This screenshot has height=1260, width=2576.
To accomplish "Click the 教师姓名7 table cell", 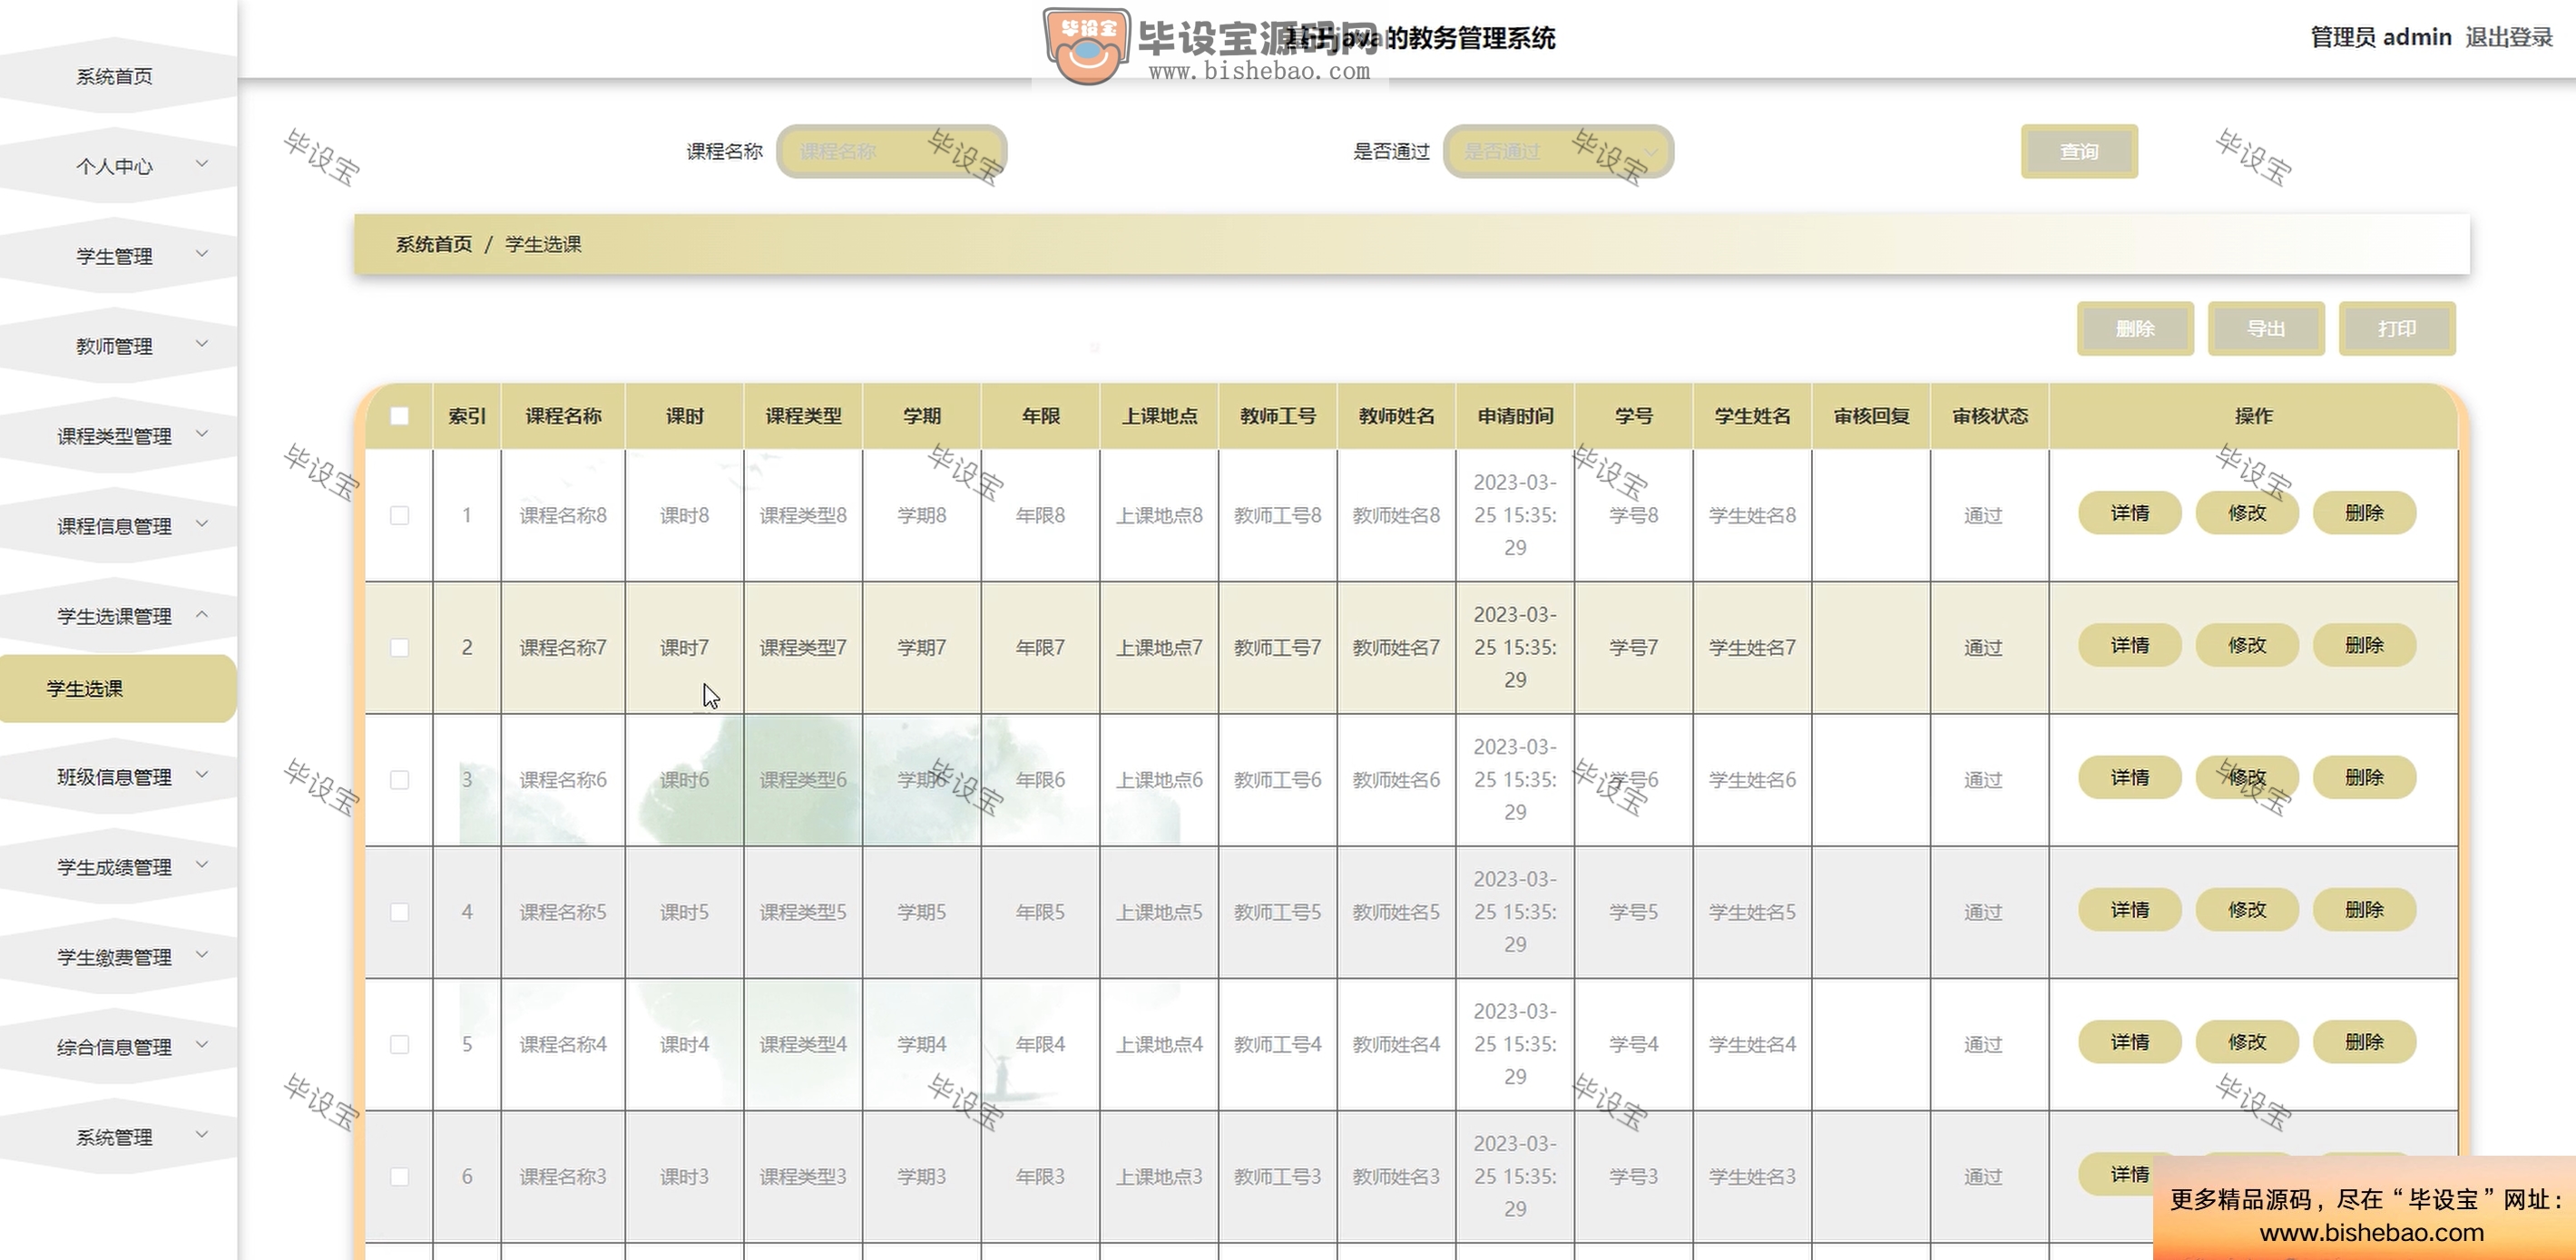I will point(1396,648).
